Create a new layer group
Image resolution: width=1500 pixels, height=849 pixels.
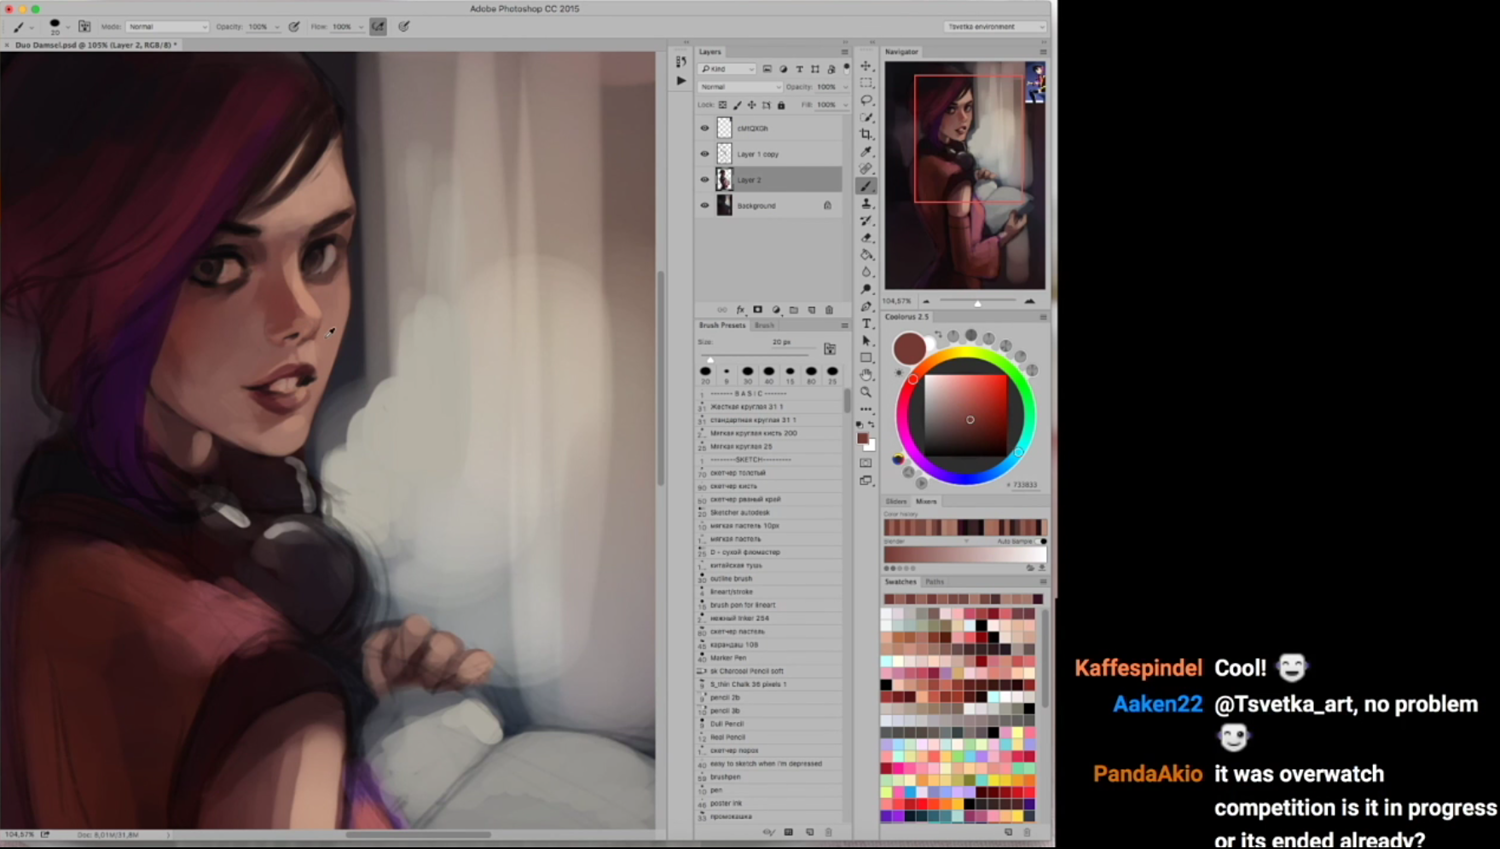[x=794, y=310]
